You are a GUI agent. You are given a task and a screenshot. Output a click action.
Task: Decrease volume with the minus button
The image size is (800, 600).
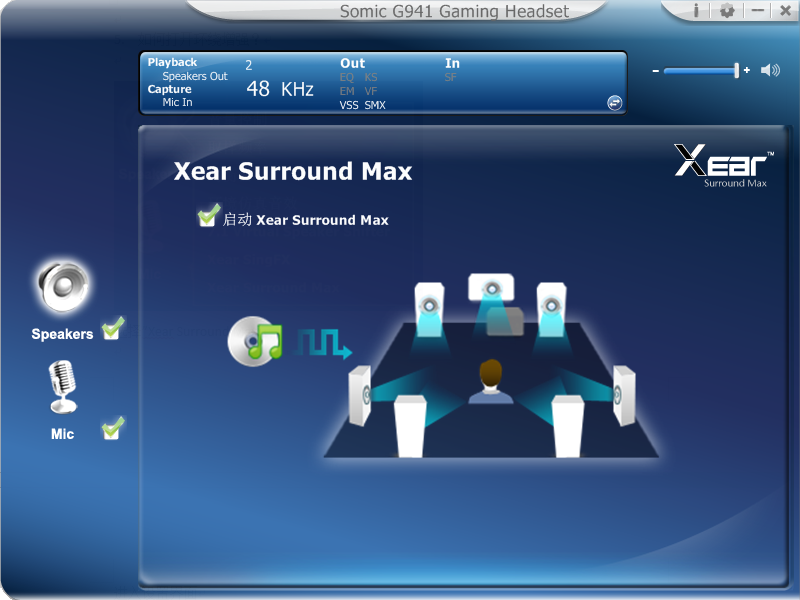coord(656,71)
